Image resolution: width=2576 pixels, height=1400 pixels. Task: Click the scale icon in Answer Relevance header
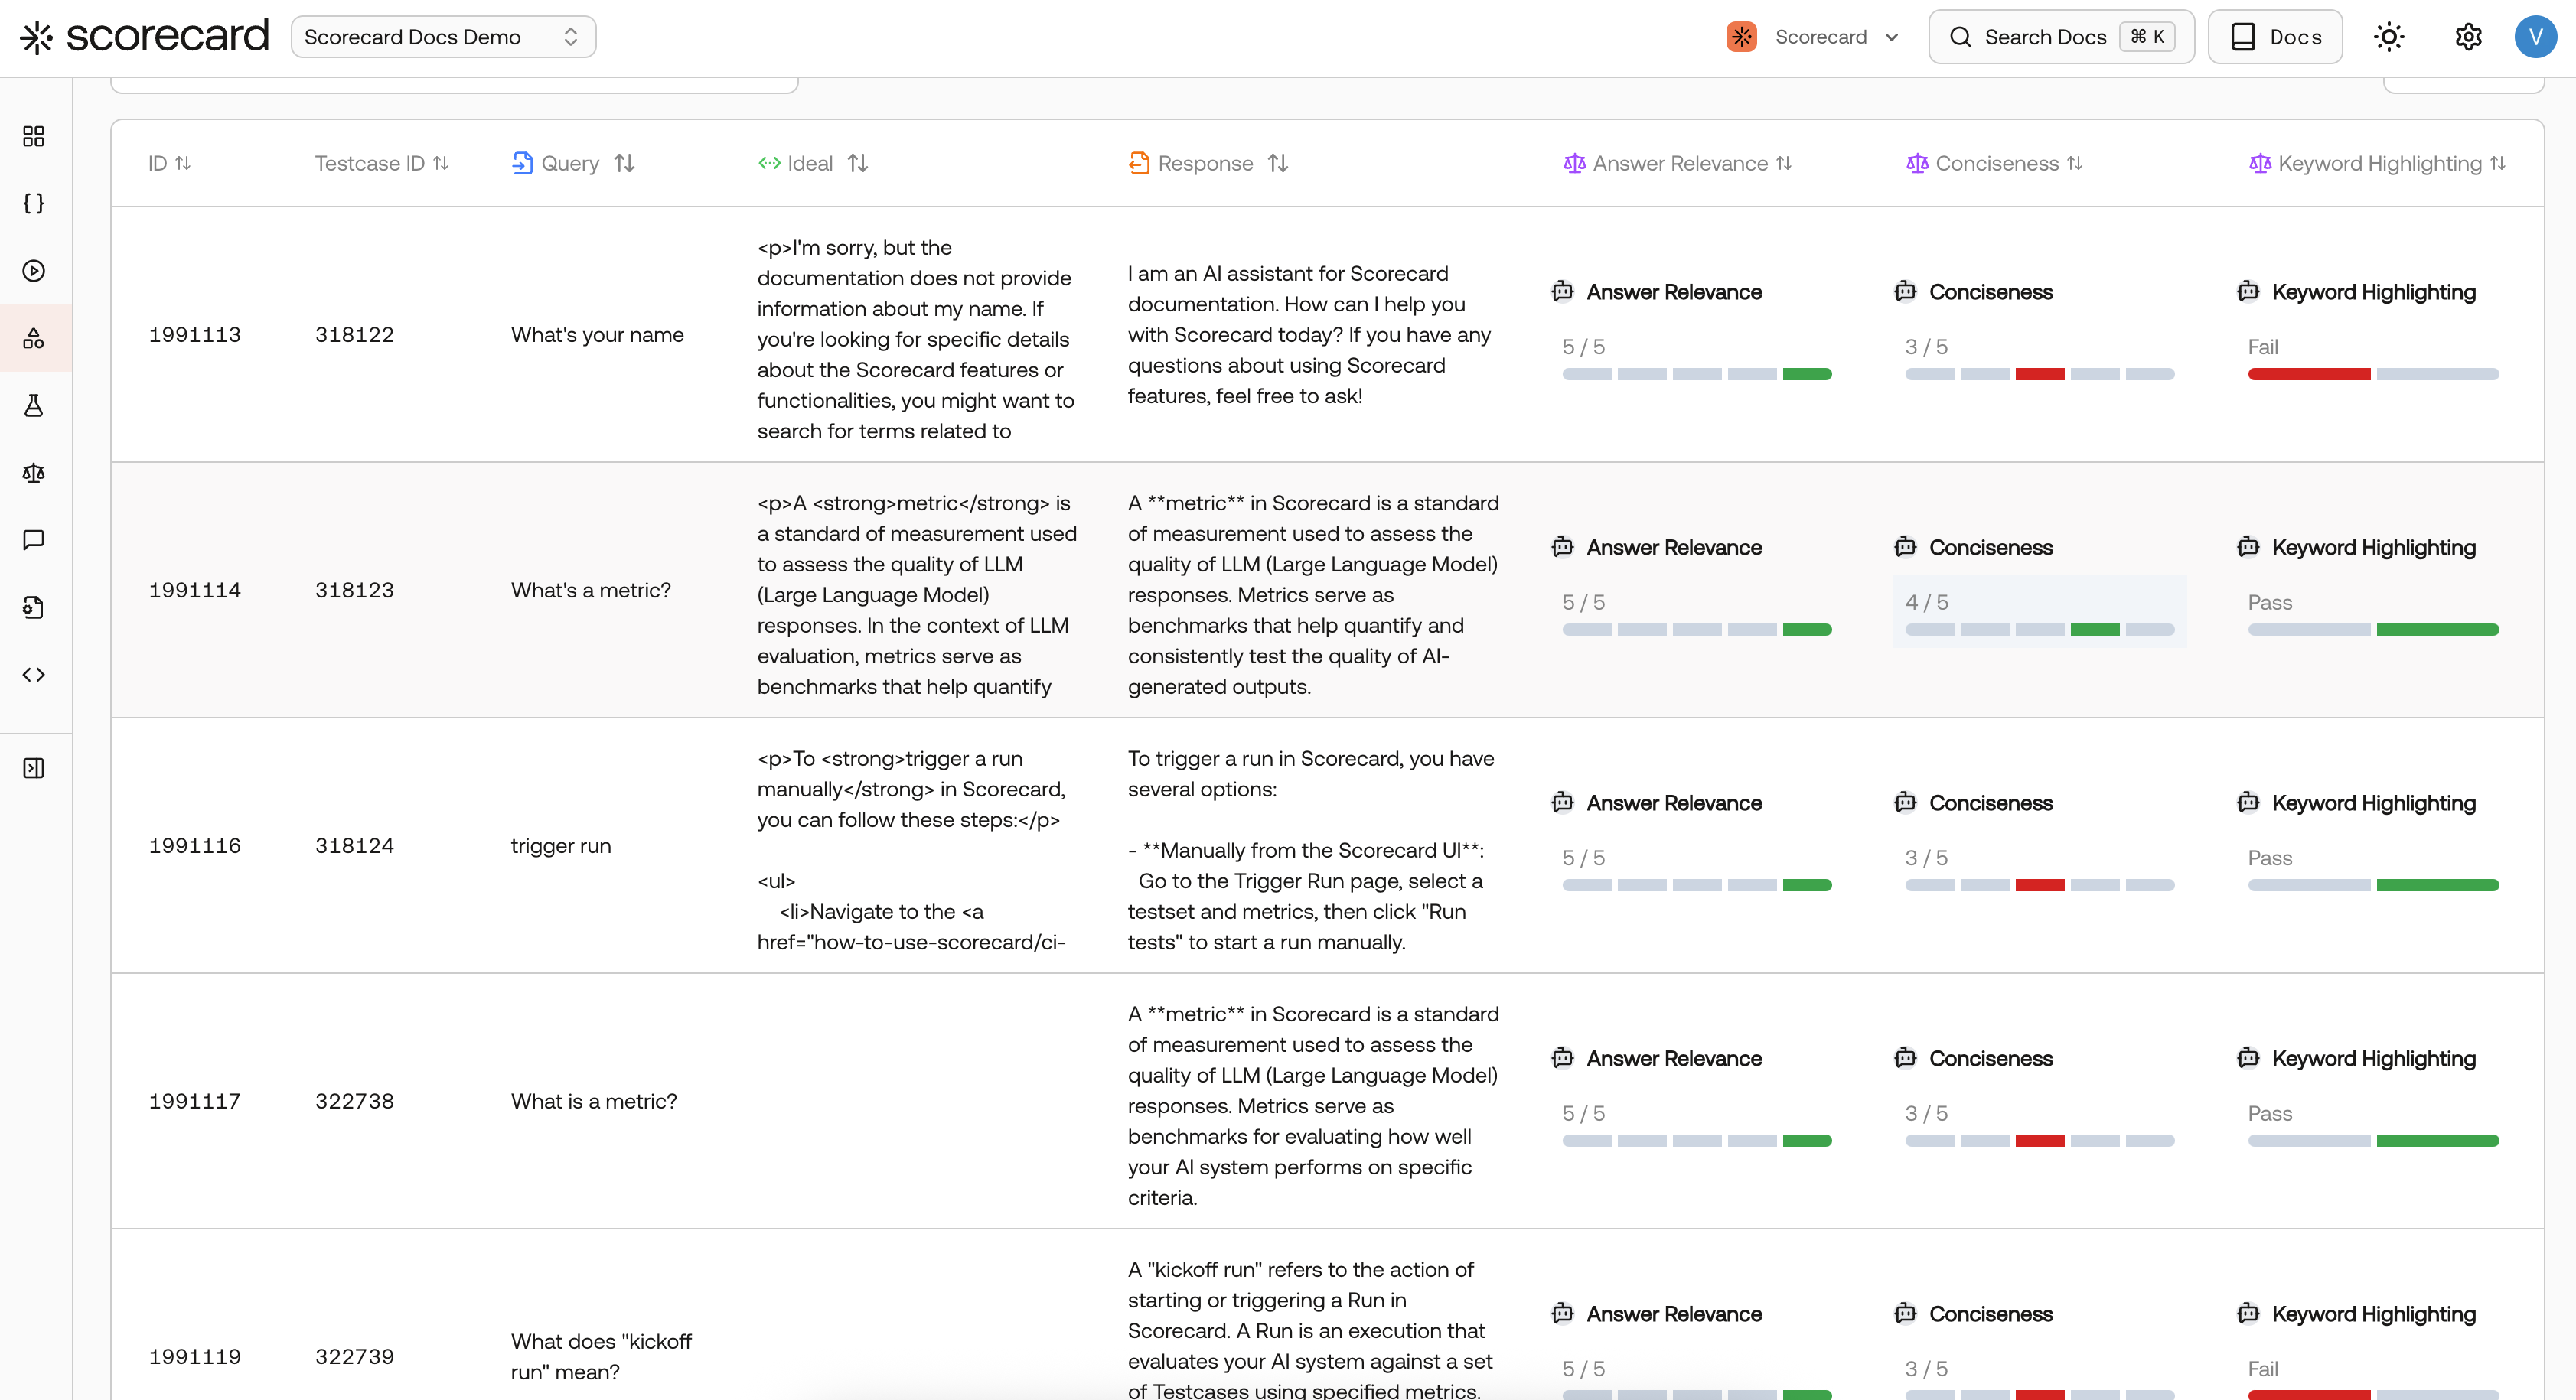pos(1574,163)
